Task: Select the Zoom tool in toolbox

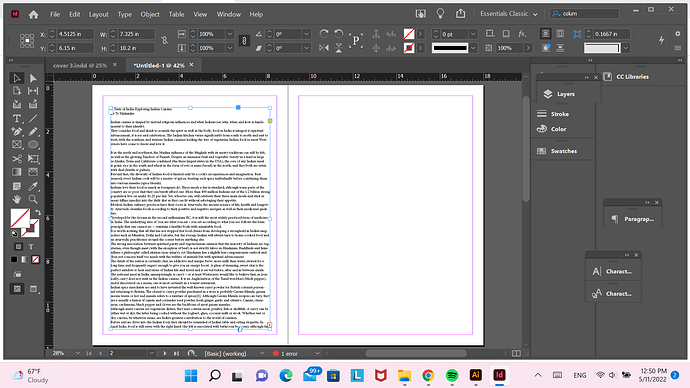Action: [33, 199]
